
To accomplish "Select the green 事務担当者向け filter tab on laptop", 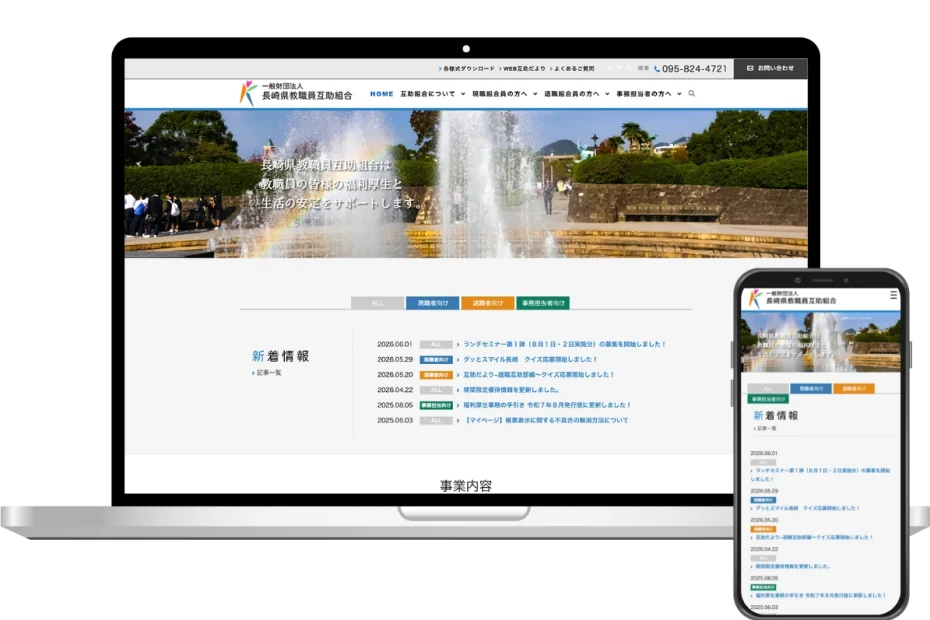I will point(543,303).
